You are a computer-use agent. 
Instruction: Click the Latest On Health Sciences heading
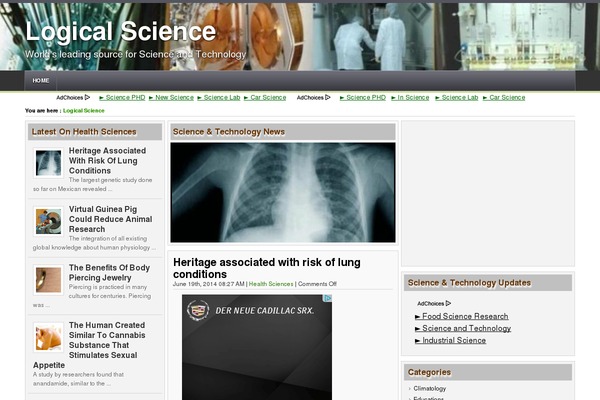coord(84,132)
